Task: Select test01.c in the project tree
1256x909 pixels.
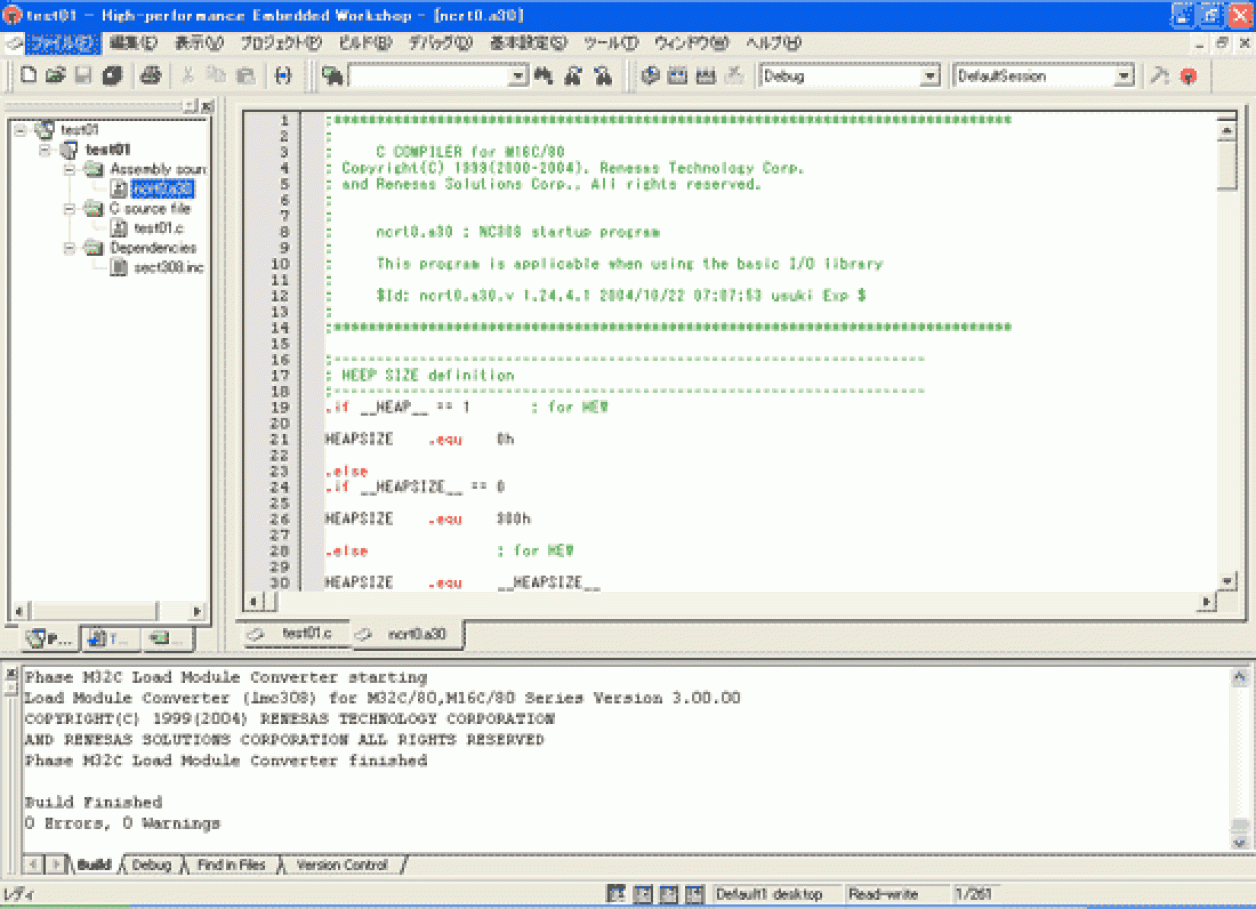Action: (x=158, y=228)
